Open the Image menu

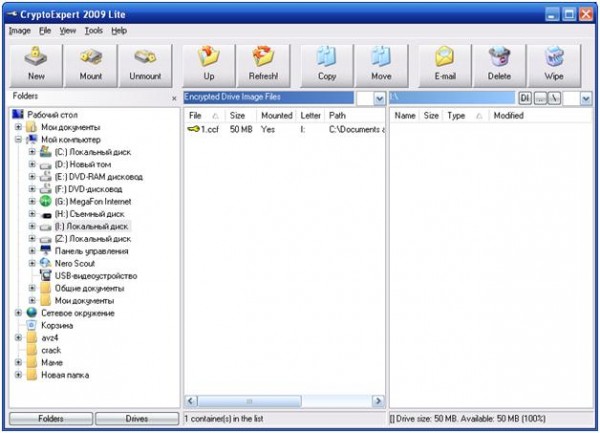click(x=20, y=31)
